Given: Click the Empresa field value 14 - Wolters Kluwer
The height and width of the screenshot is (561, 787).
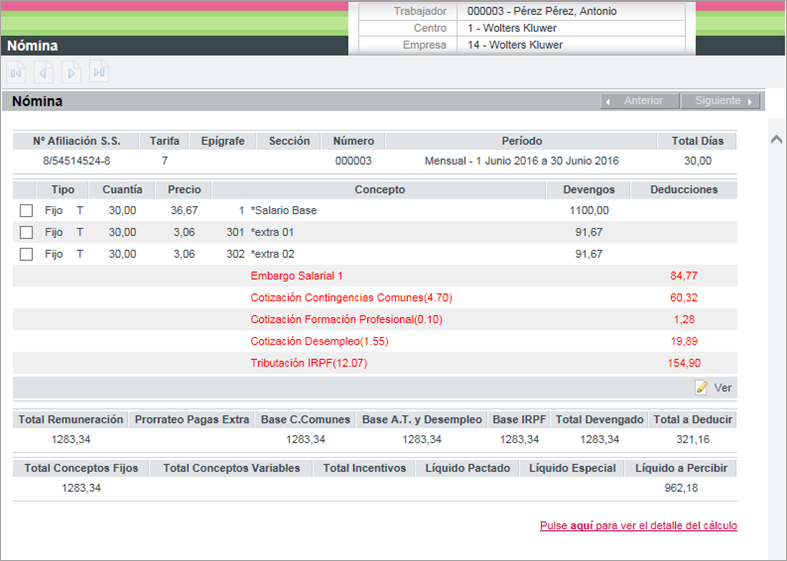Looking at the screenshot, I should tap(515, 45).
